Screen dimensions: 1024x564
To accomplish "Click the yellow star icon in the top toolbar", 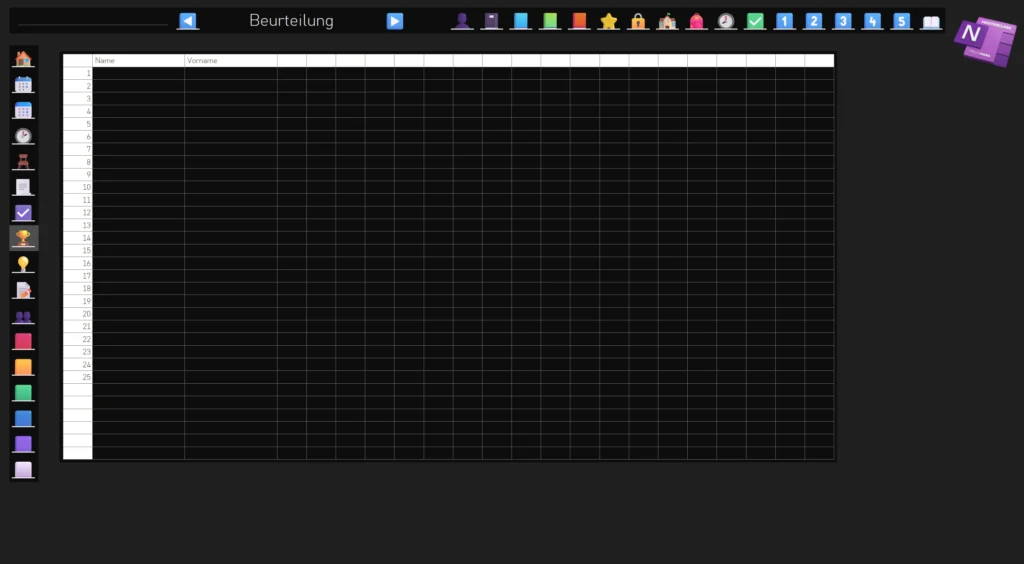I will click(x=608, y=21).
